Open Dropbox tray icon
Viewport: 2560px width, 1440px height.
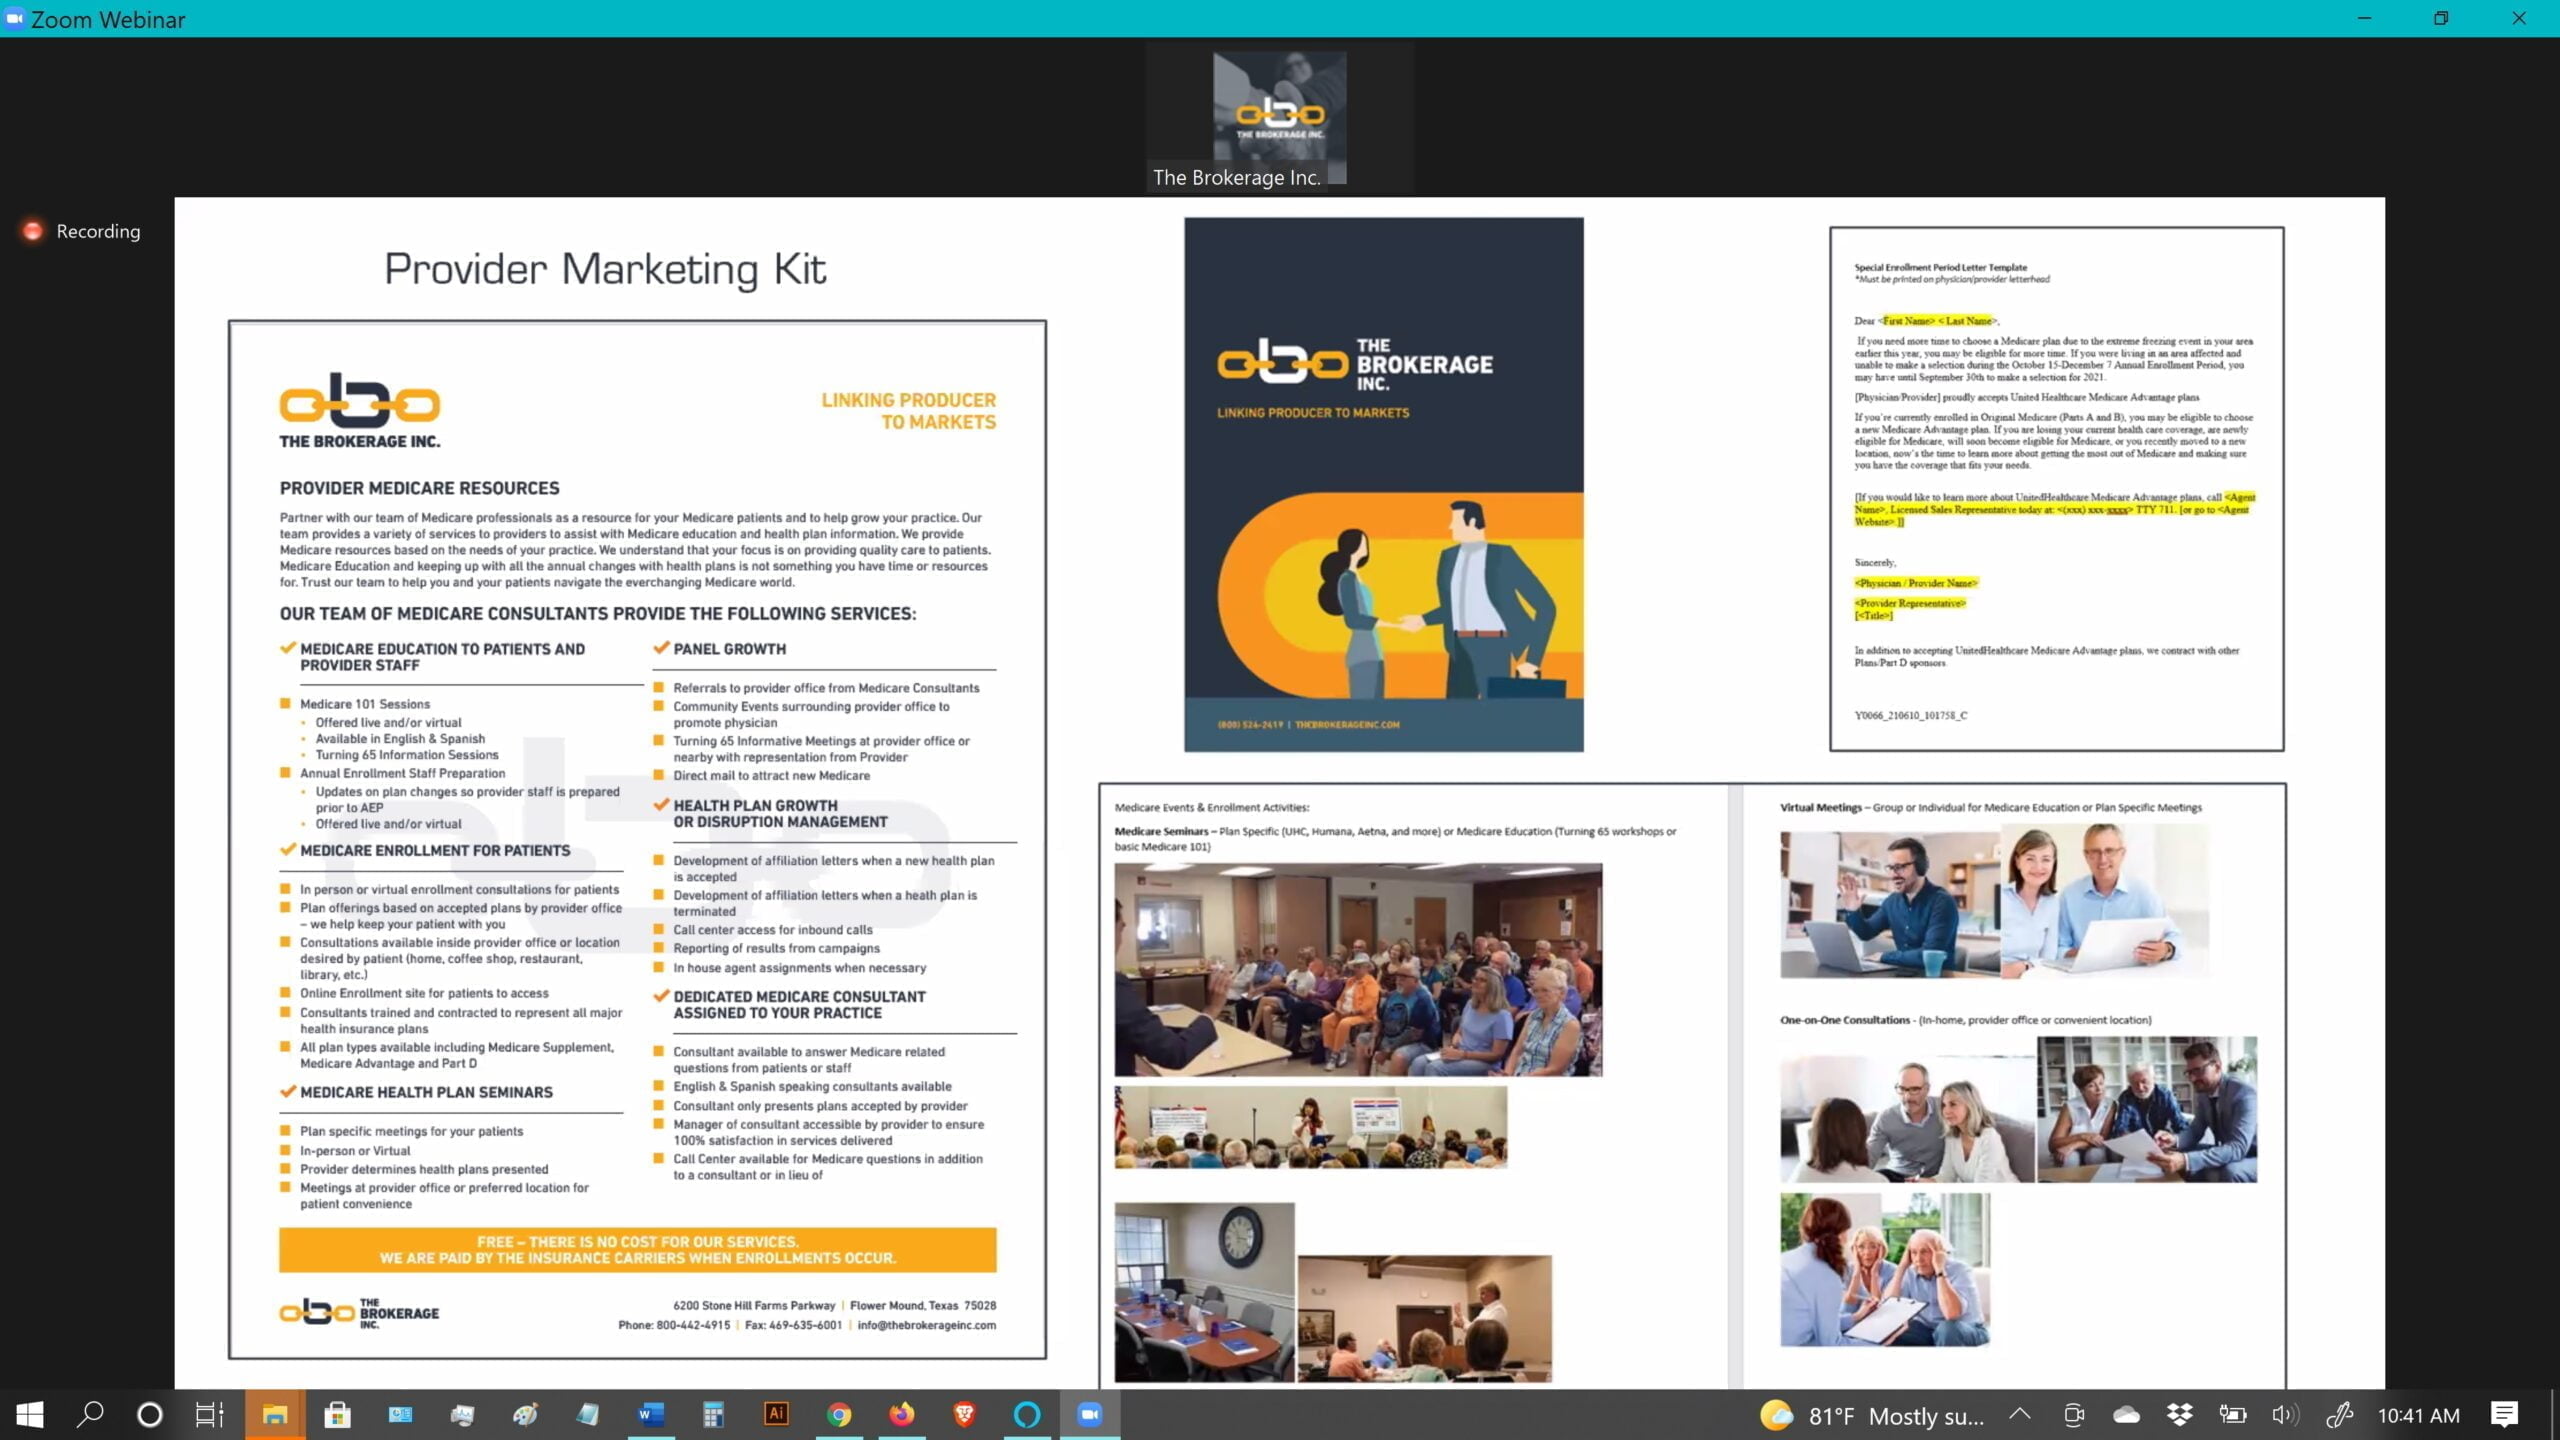click(2180, 1414)
